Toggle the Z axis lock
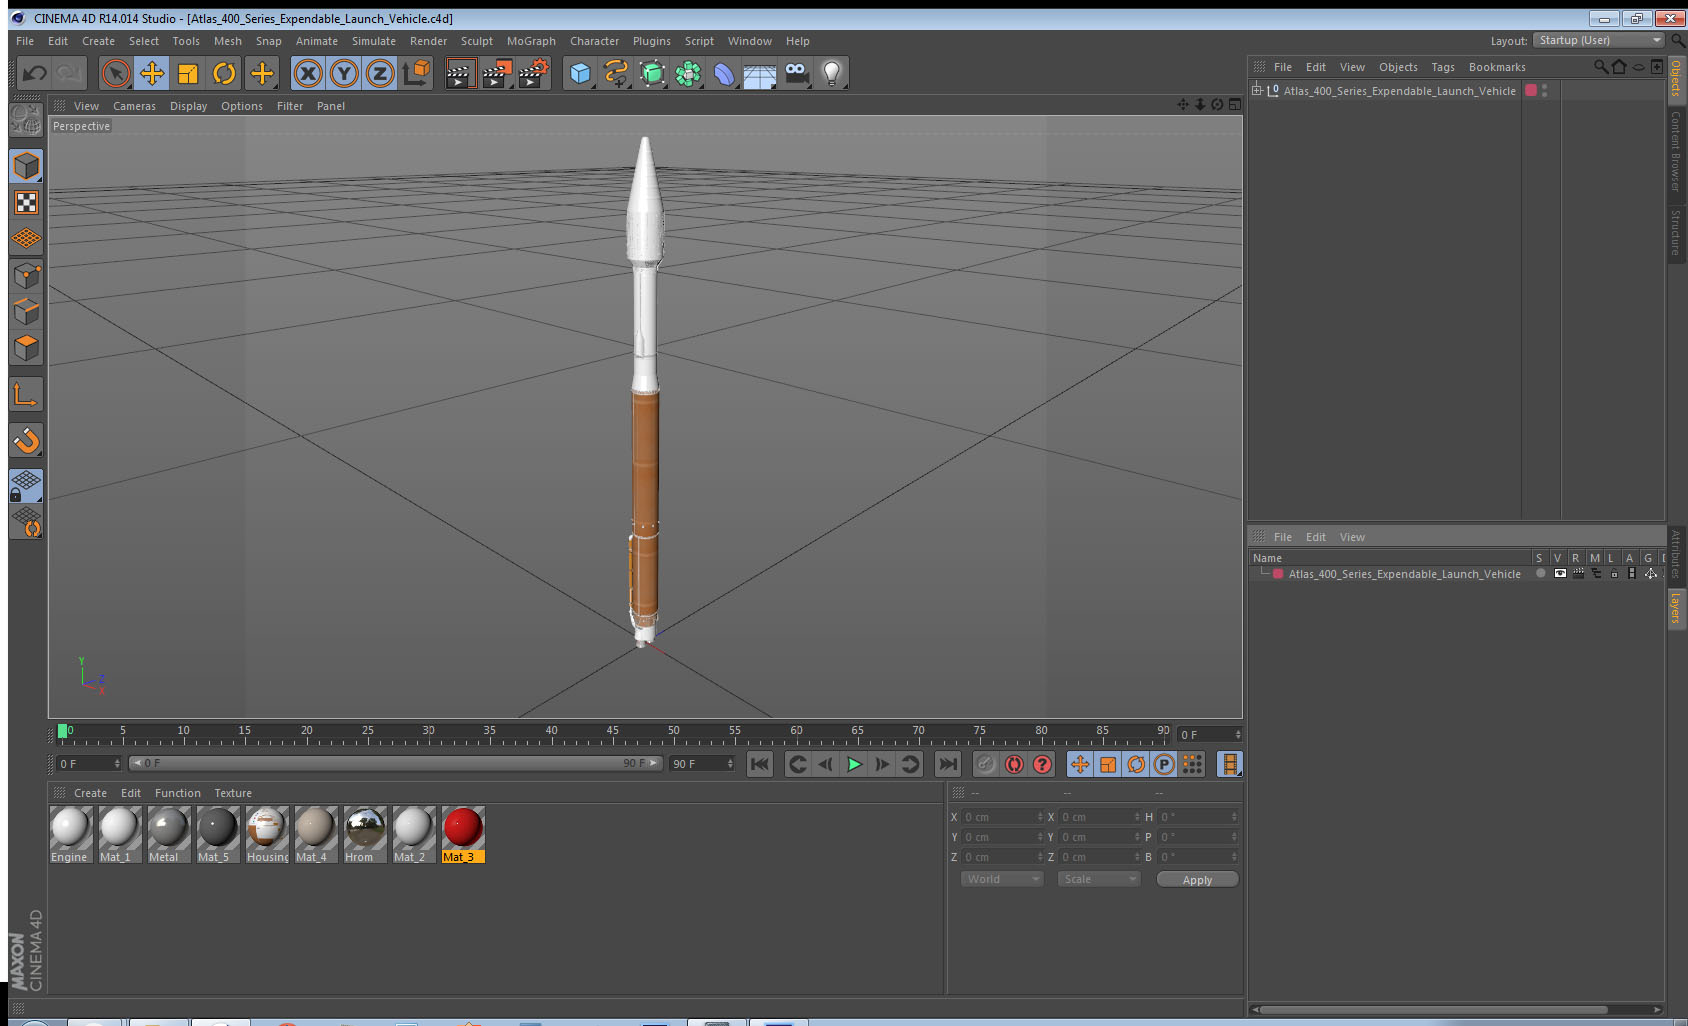Viewport: 1688px width, 1026px height. (380, 73)
